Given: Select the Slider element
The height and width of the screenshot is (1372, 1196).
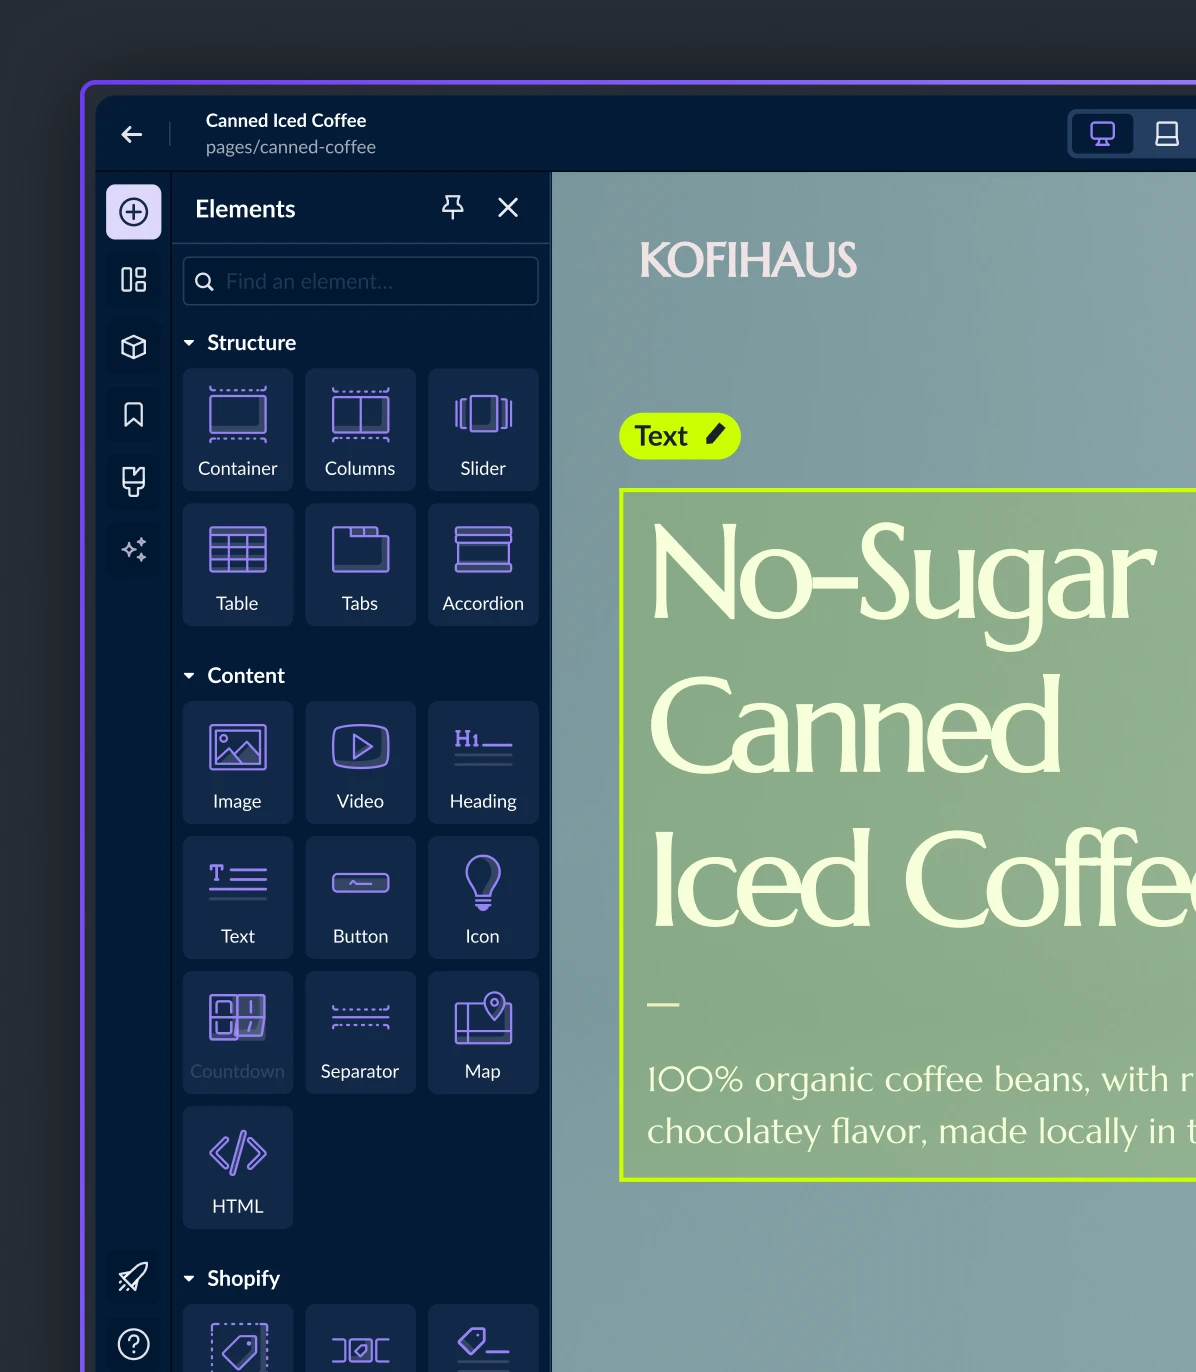Looking at the screenshot, I should [483, 430].
